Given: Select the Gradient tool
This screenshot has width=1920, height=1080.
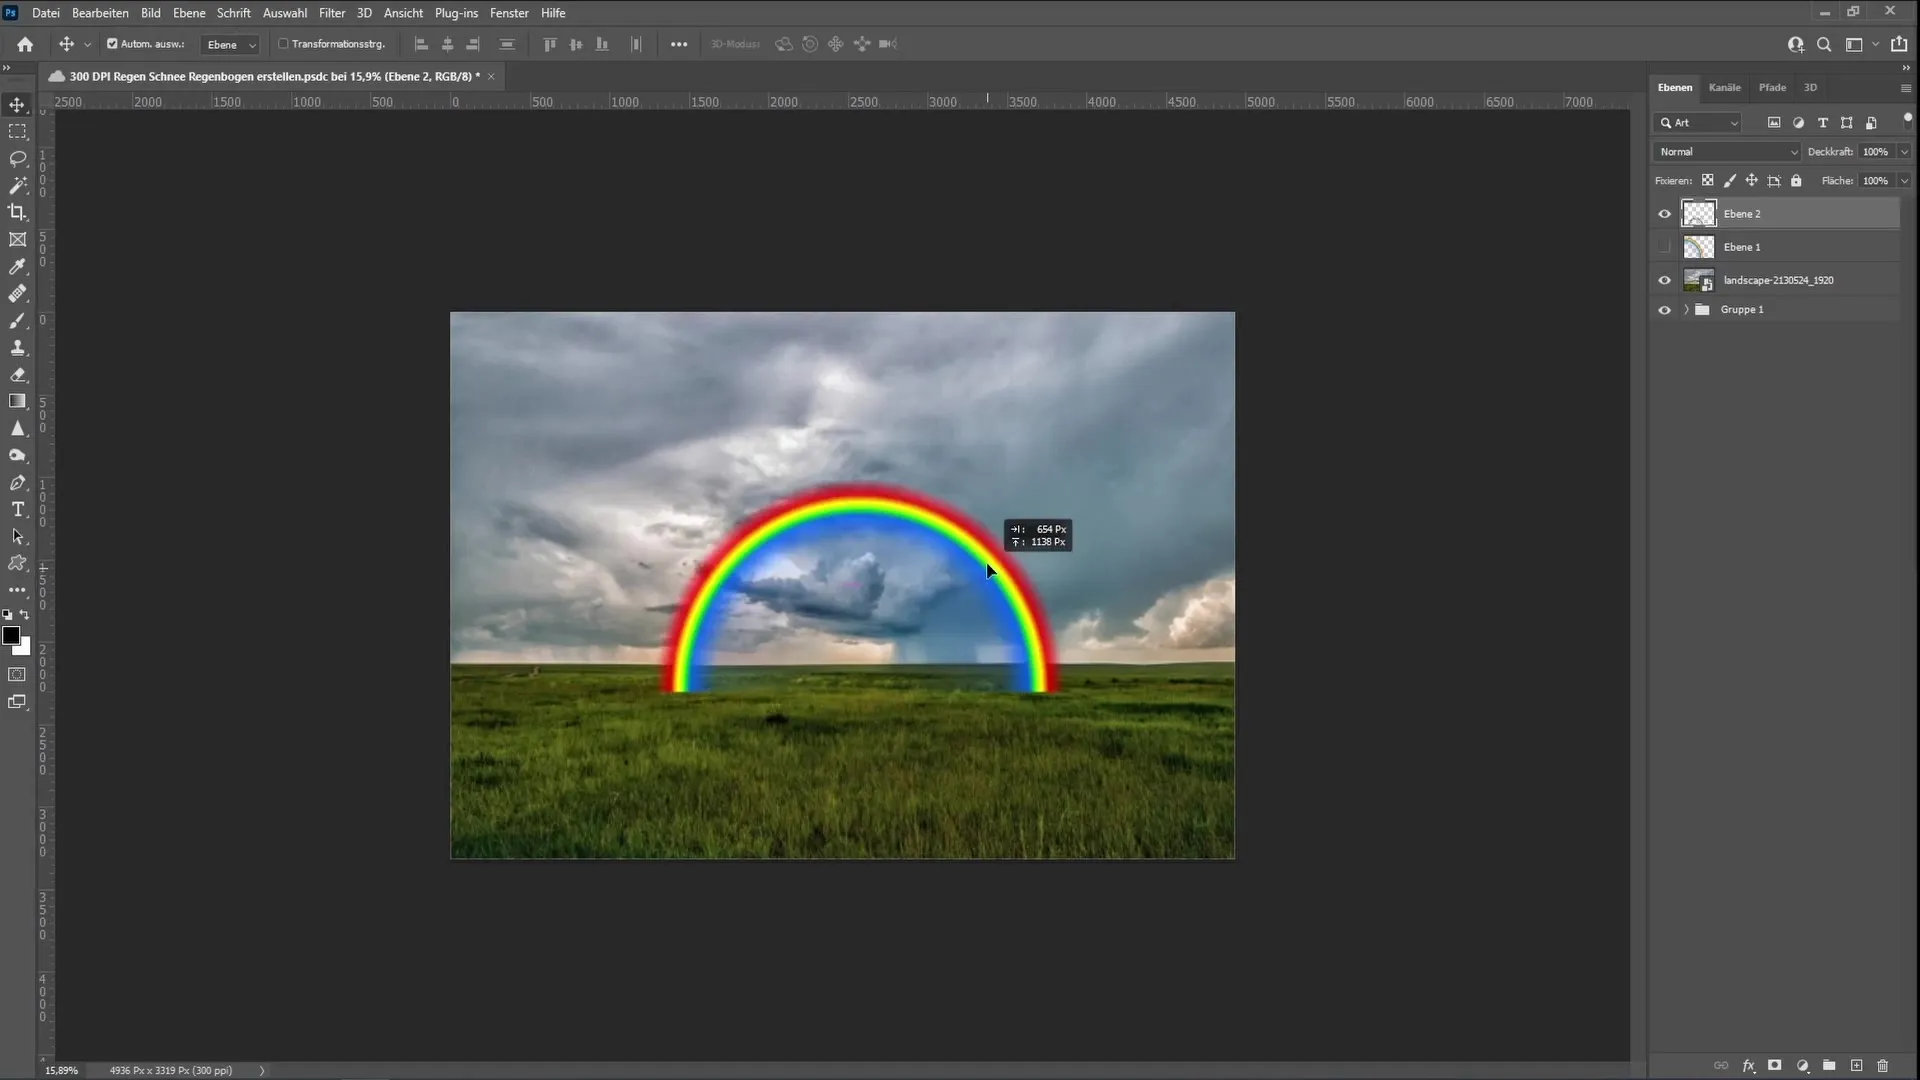Looking at the screenshot, I should pos(18,400).
